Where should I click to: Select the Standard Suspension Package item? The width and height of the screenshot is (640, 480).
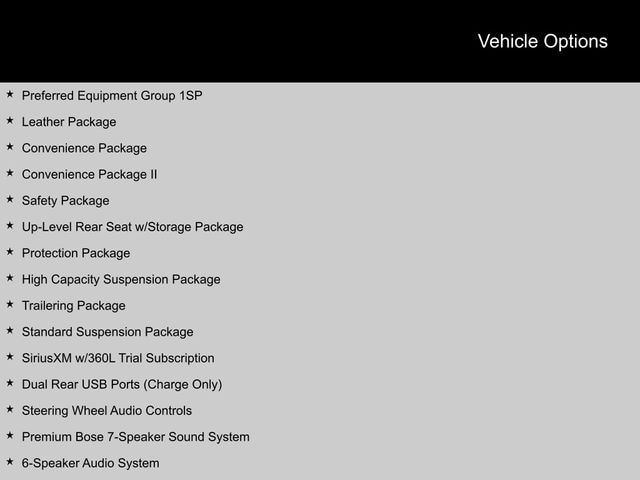[107, 332]
